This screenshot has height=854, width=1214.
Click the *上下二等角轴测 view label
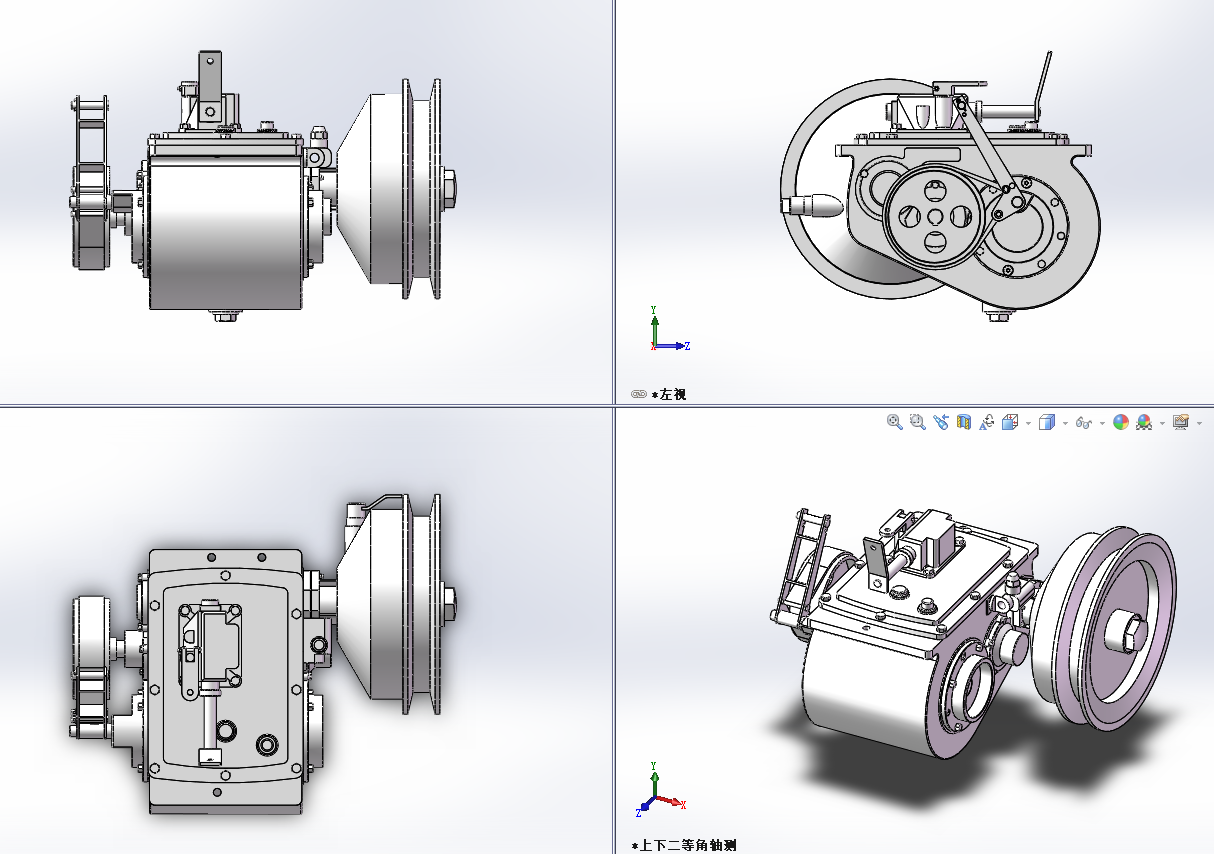click(683, 845)
